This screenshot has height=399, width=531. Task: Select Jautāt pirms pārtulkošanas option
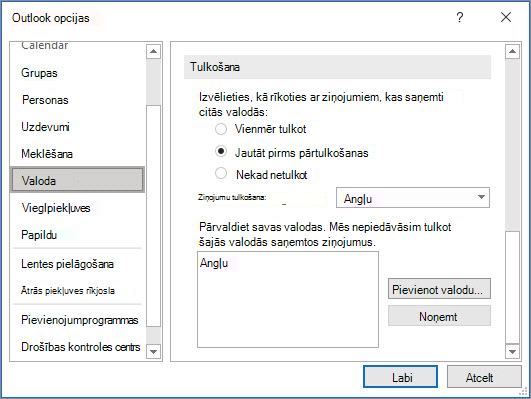coord(221,151)
